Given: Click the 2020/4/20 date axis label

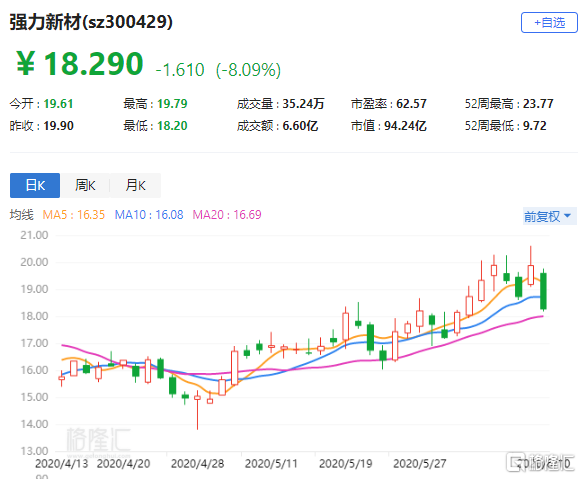Looking at the screenshot, I should click(x=123, y=463).
